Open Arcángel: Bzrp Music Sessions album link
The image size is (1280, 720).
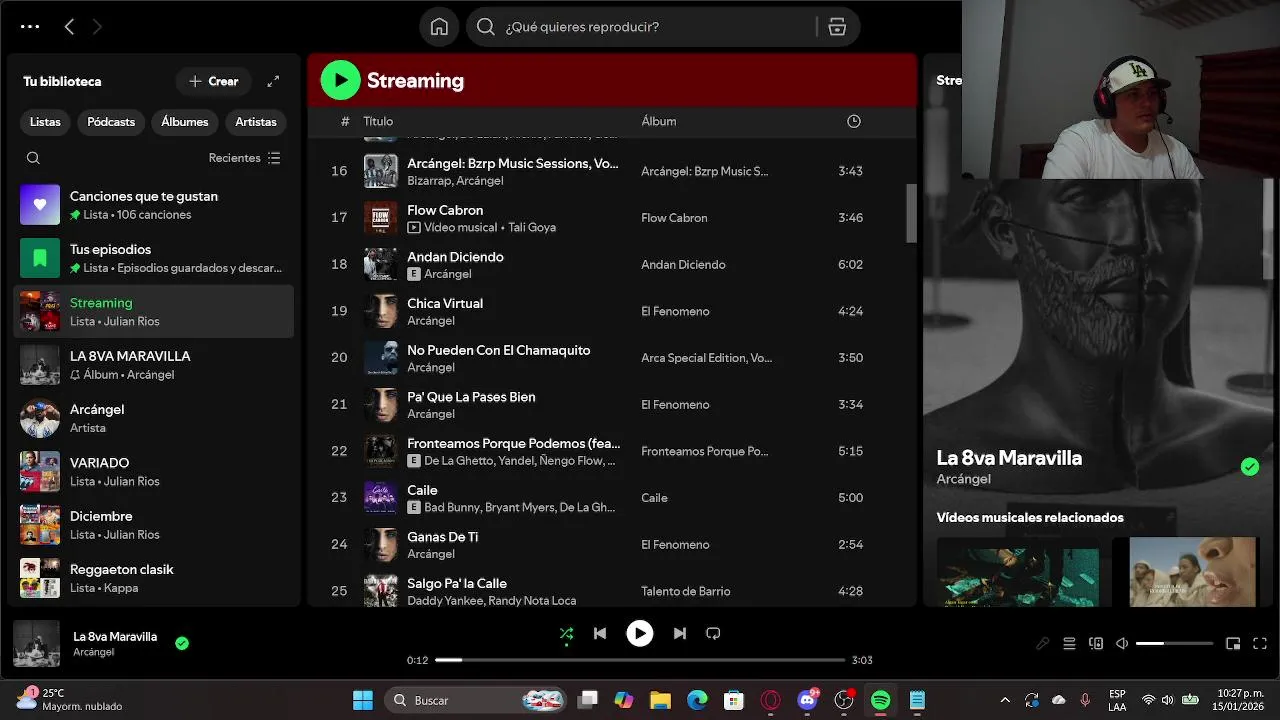click(704, 171)
